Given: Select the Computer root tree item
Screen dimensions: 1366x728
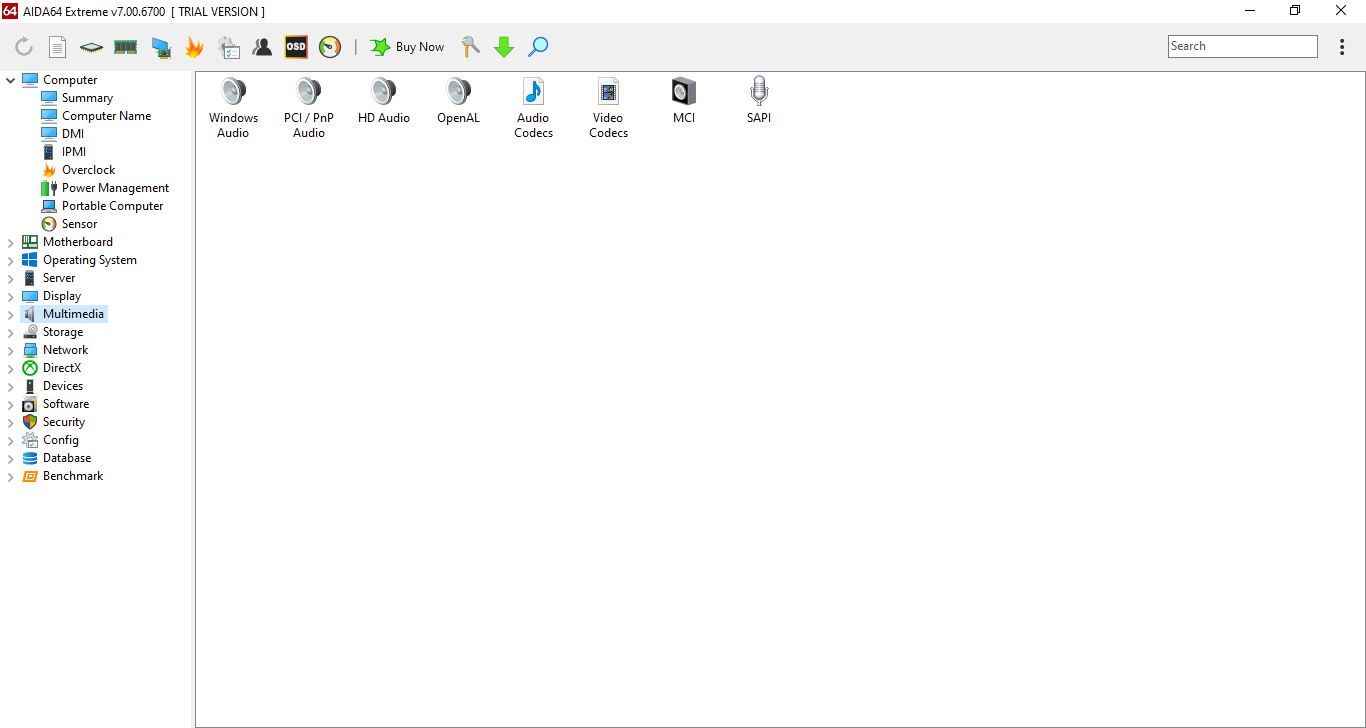Looking at the screenshot, I should tap(70, 80).
